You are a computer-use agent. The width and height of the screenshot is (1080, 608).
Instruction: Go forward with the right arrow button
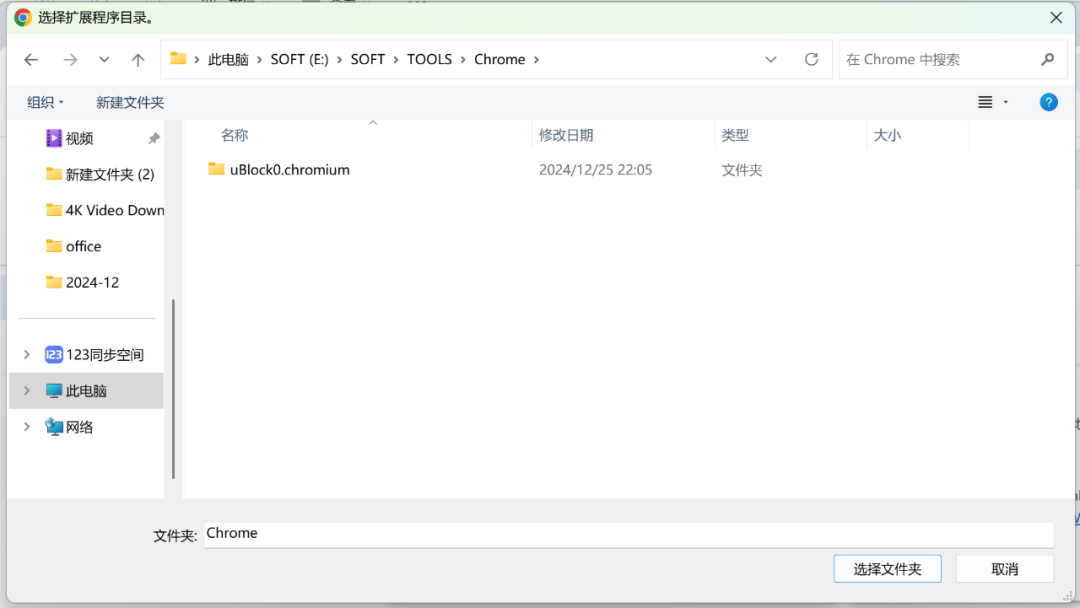coord(70,60)
